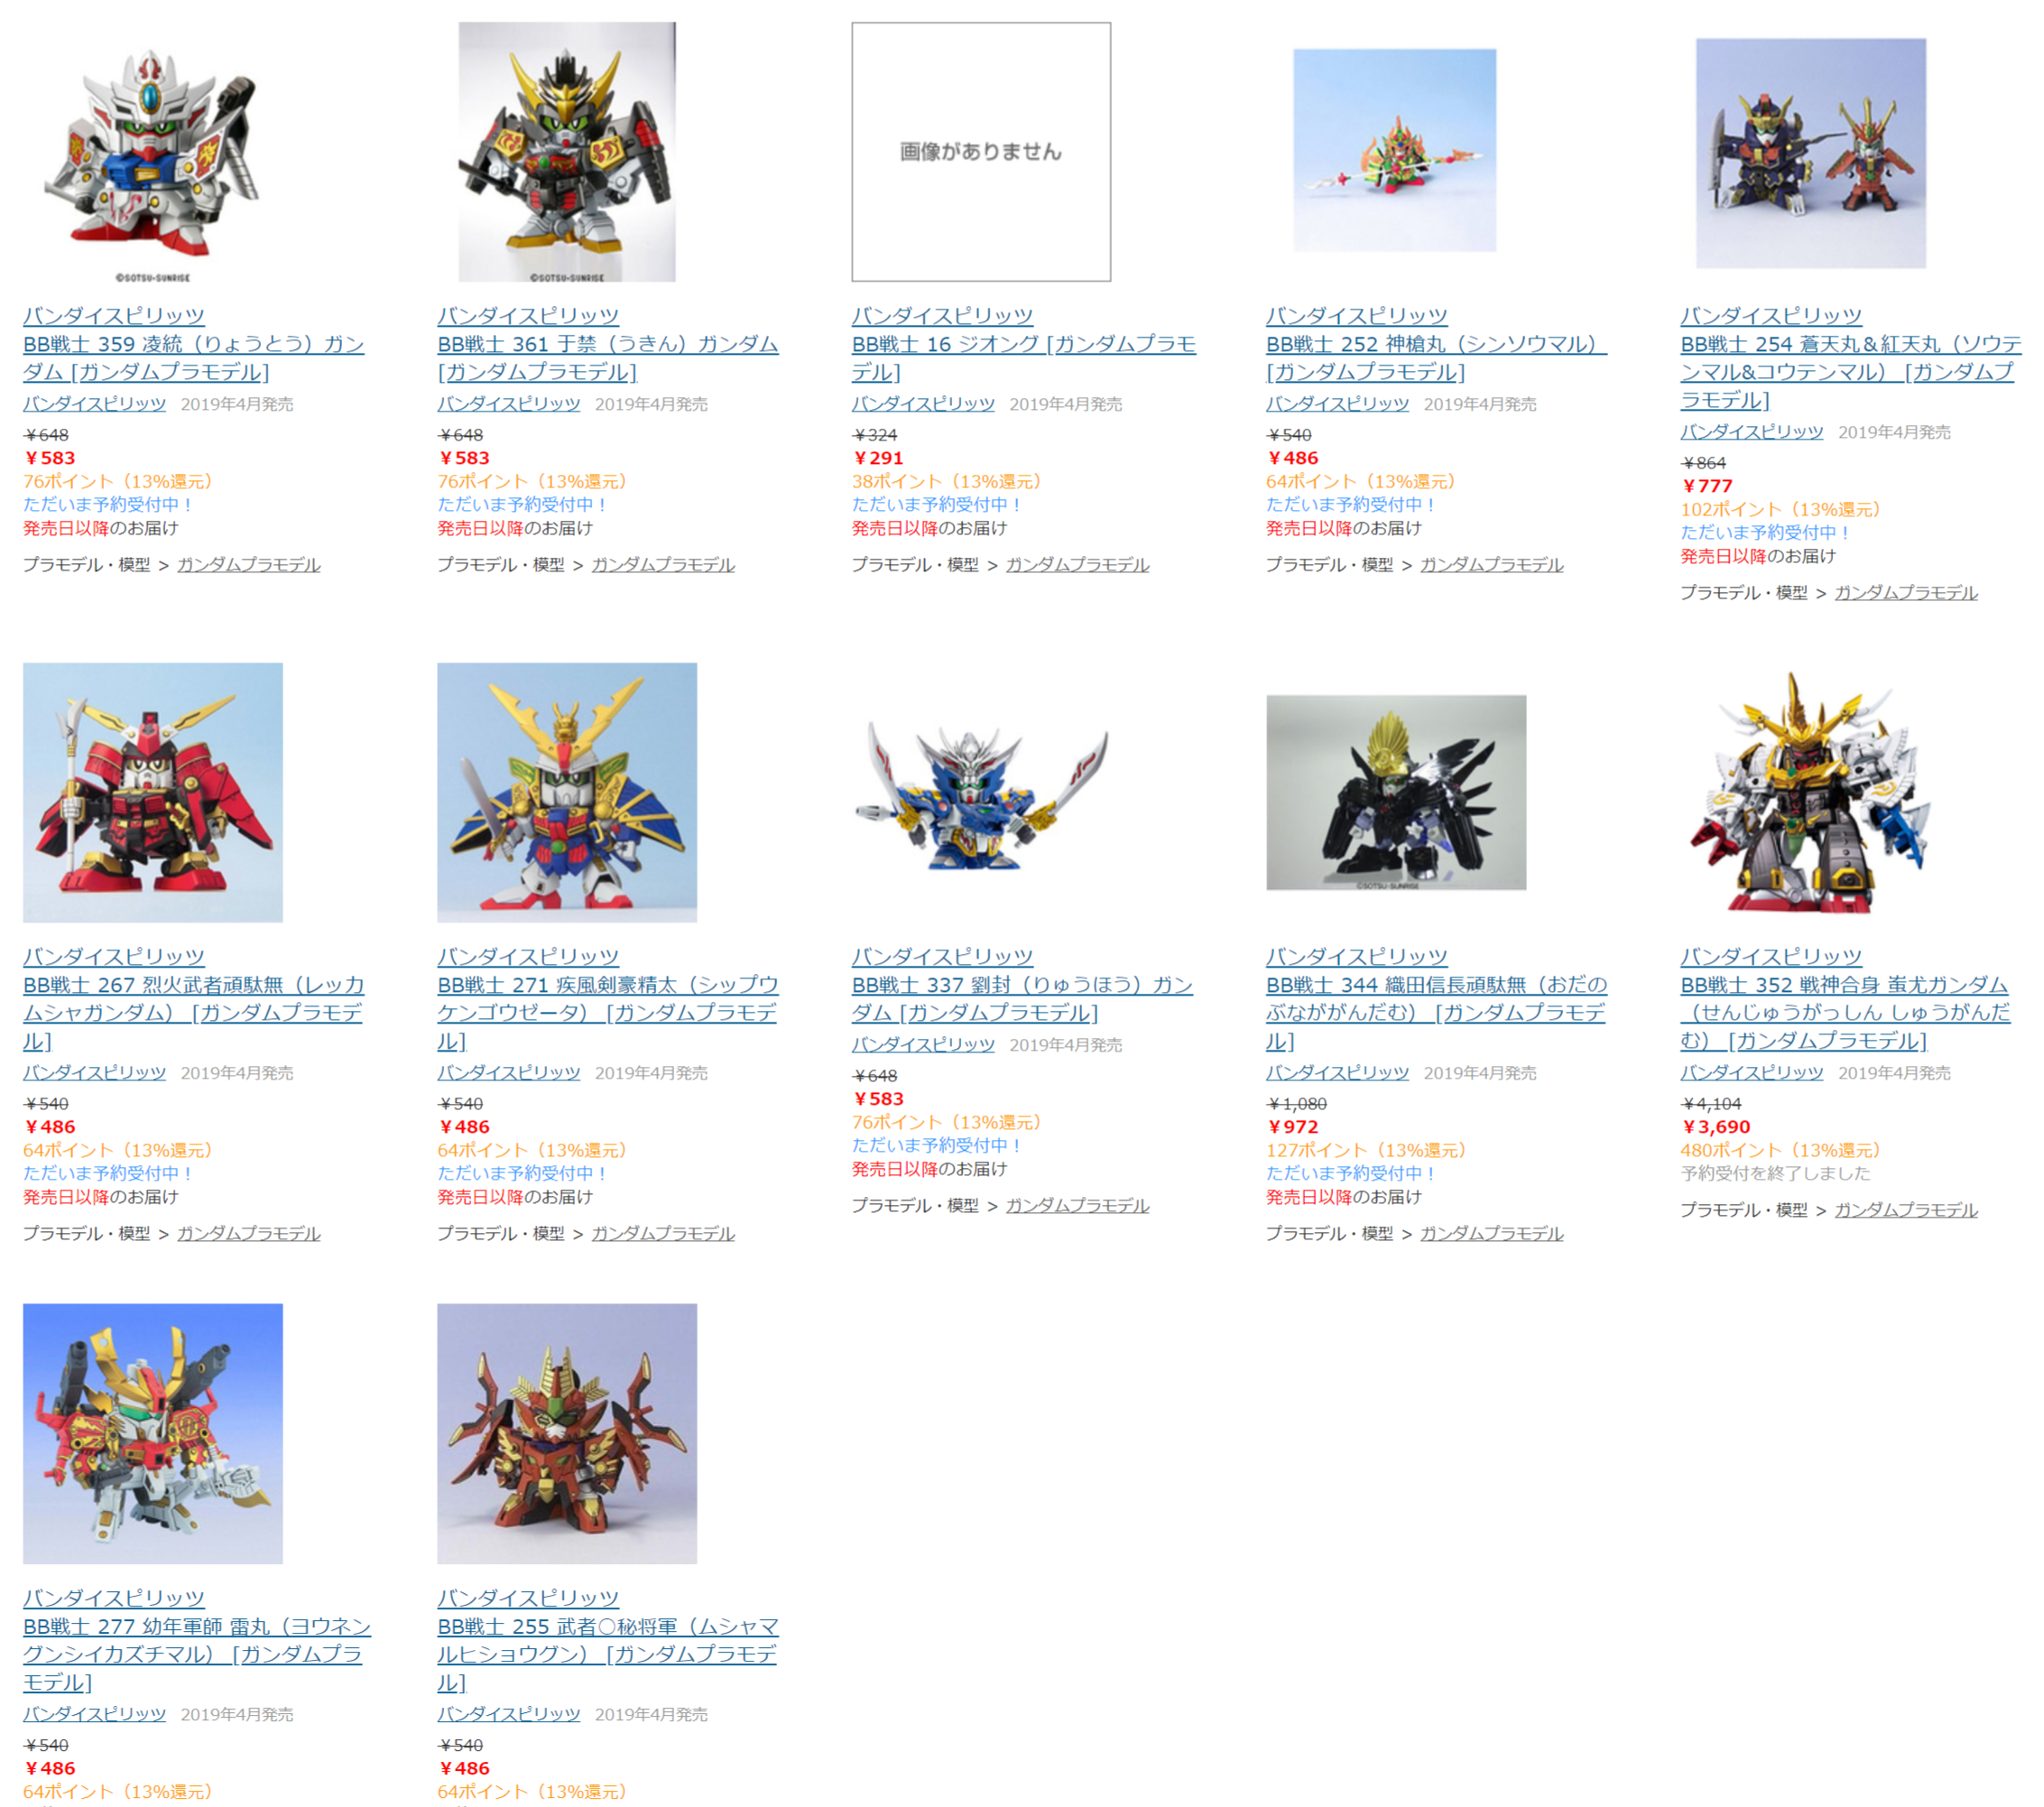
Task: Click ガンダムプラモデル category link under 凌統ガンダム
Action: coord(249,565)
